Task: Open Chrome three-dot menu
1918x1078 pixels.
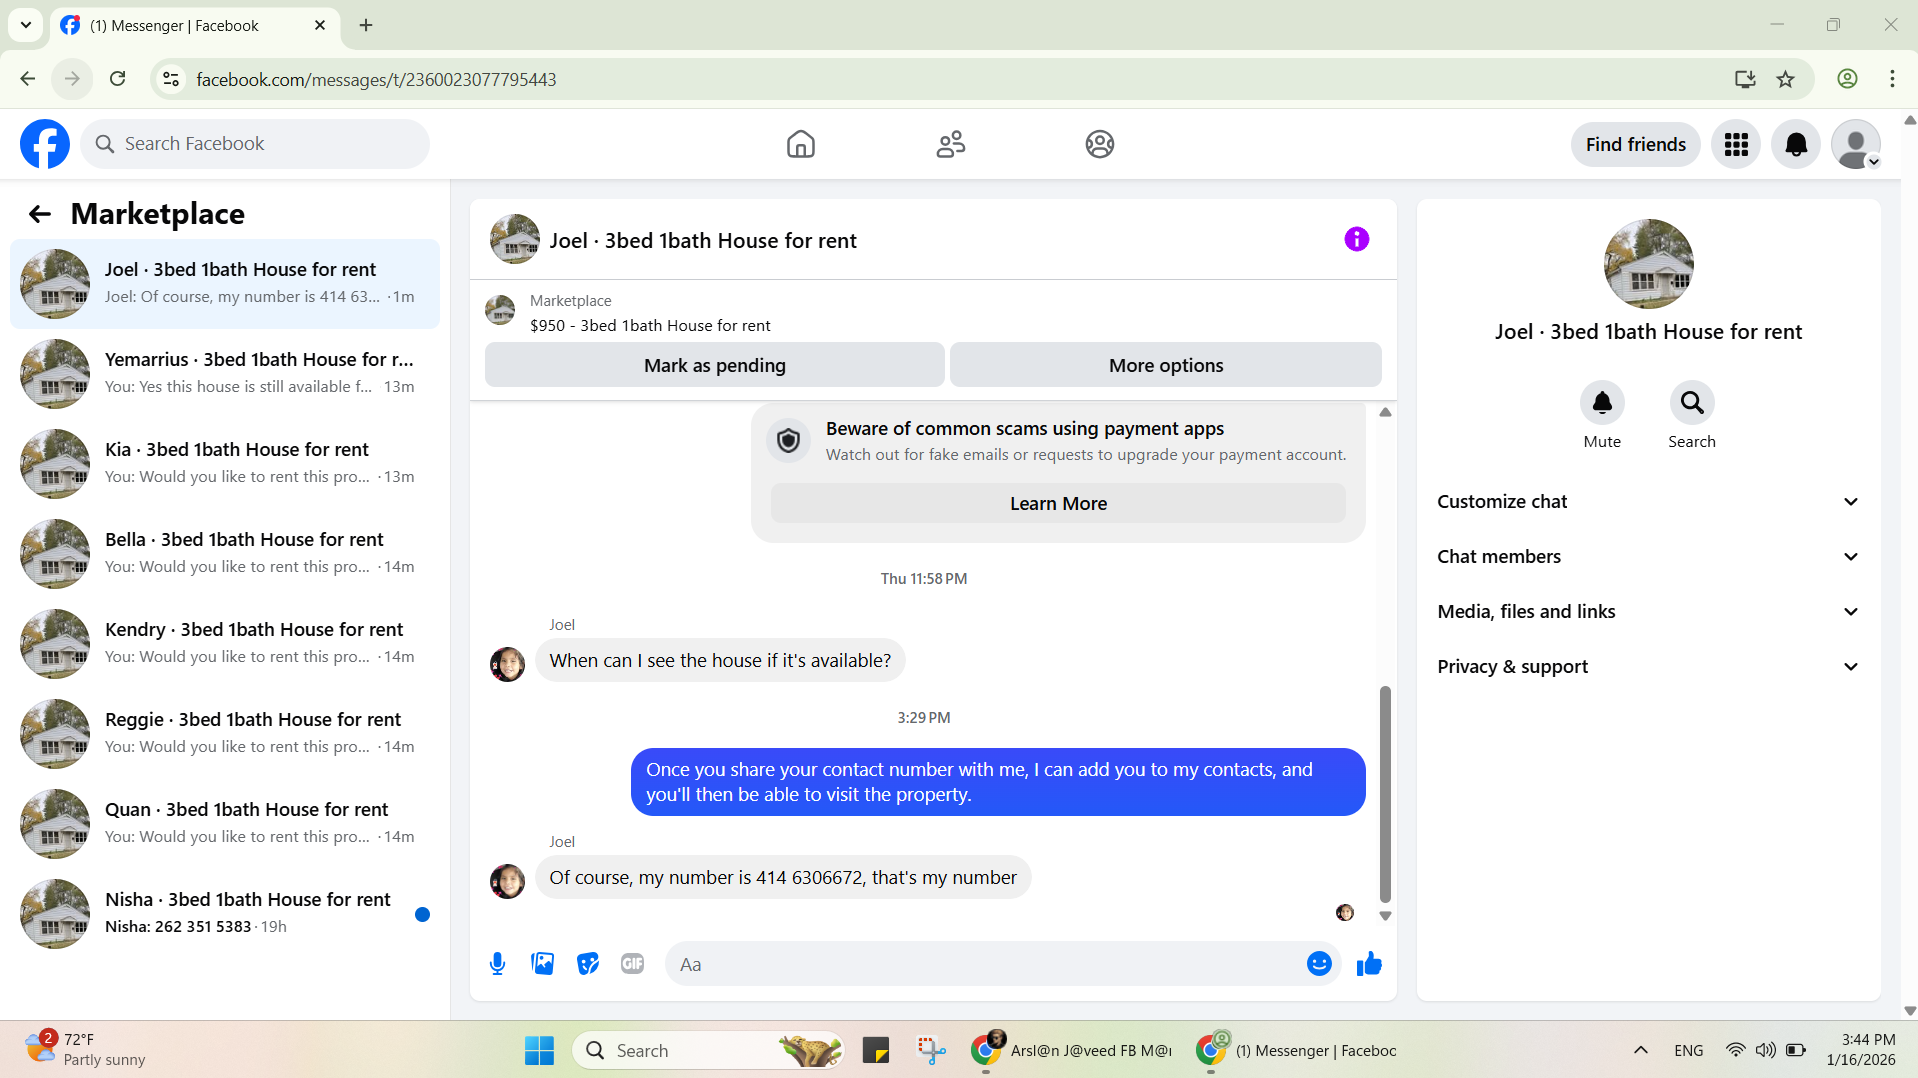Action: pos(1891,79)
